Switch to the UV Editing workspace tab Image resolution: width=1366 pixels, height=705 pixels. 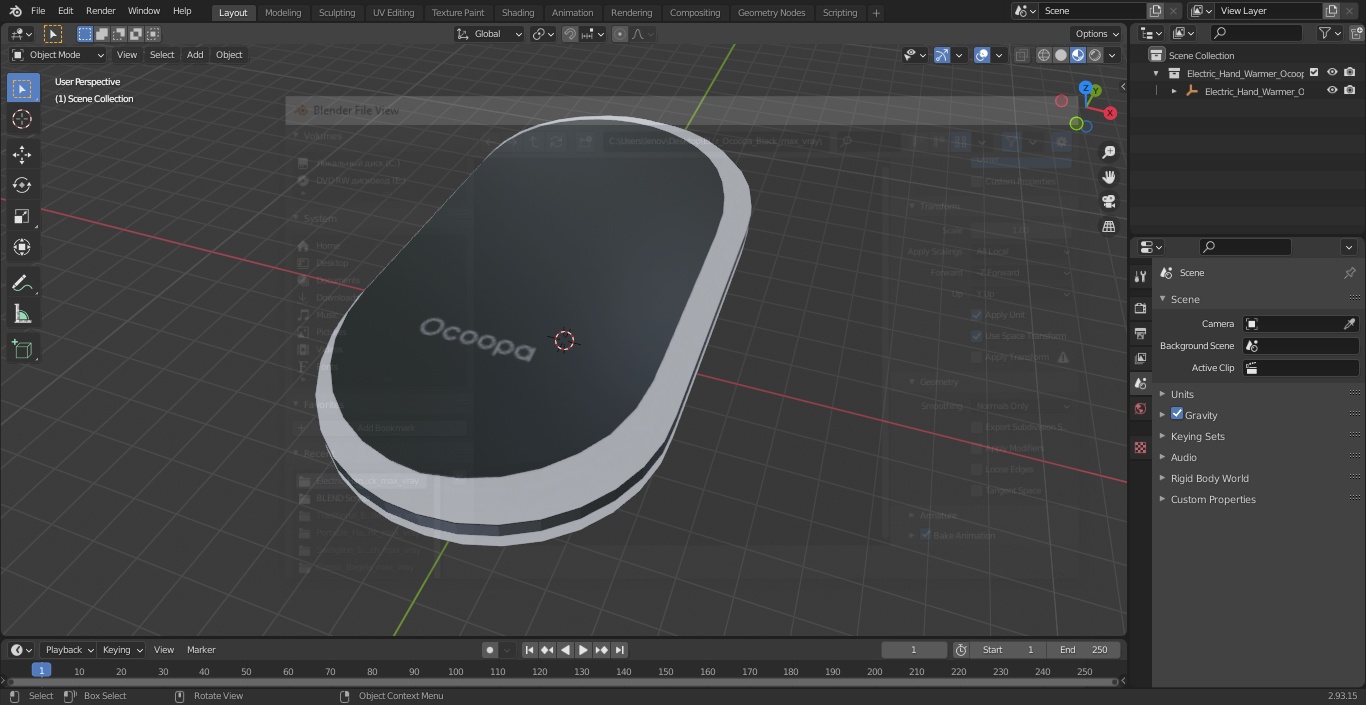pyautogui.click(x=393, y=13)
